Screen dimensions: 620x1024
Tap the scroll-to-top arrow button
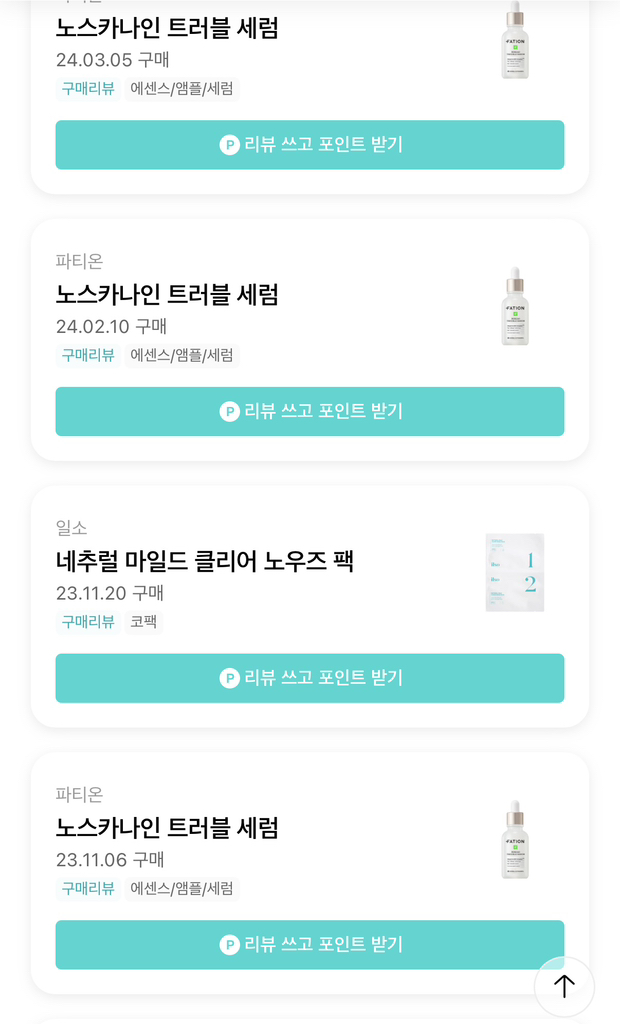point(564,986)
